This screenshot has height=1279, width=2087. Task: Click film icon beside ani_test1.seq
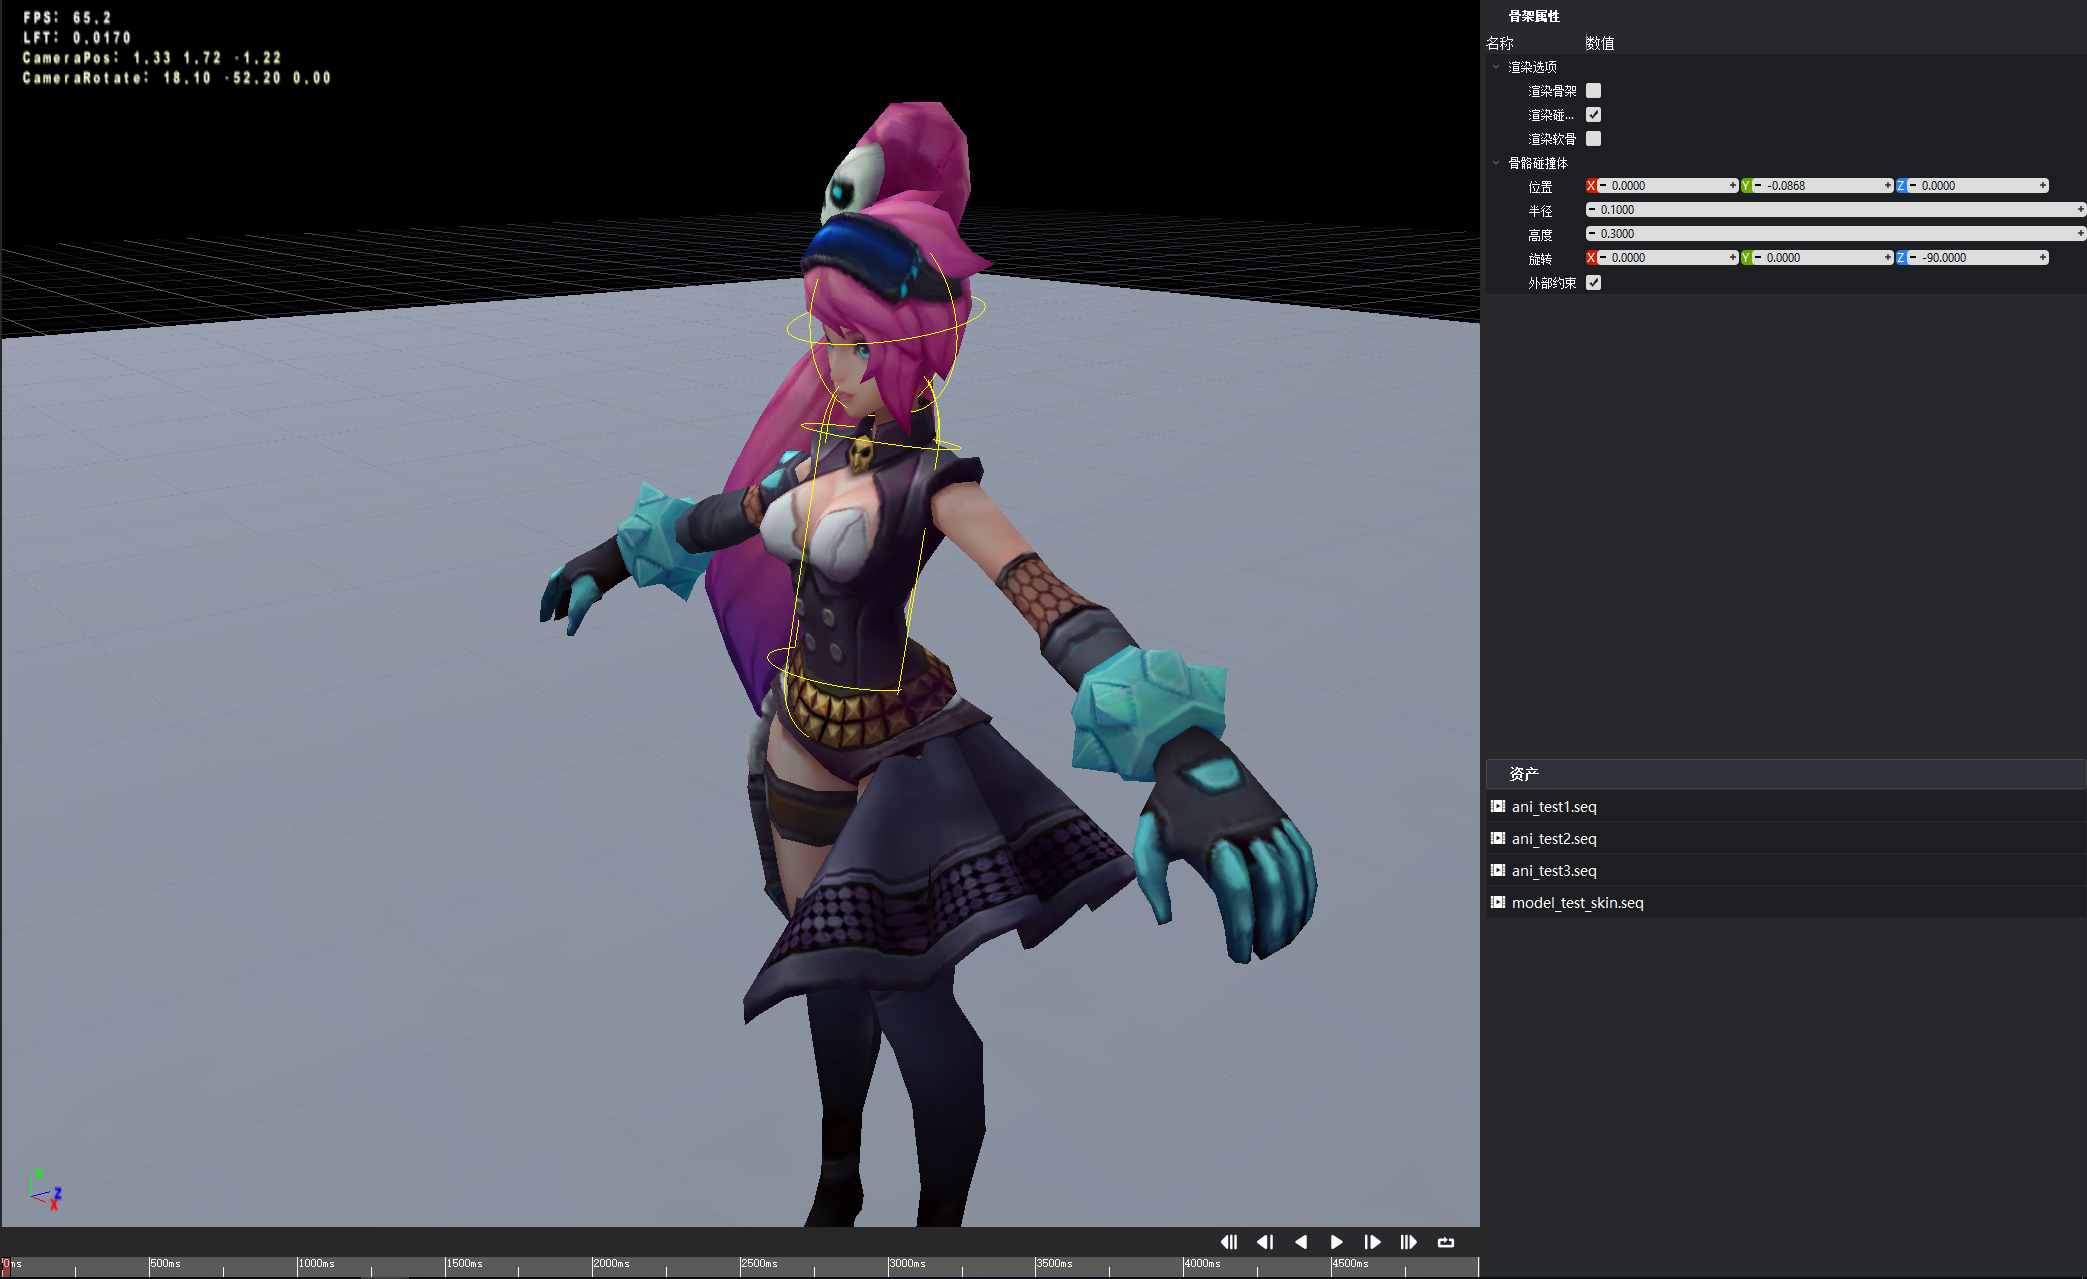(1498, 806)
